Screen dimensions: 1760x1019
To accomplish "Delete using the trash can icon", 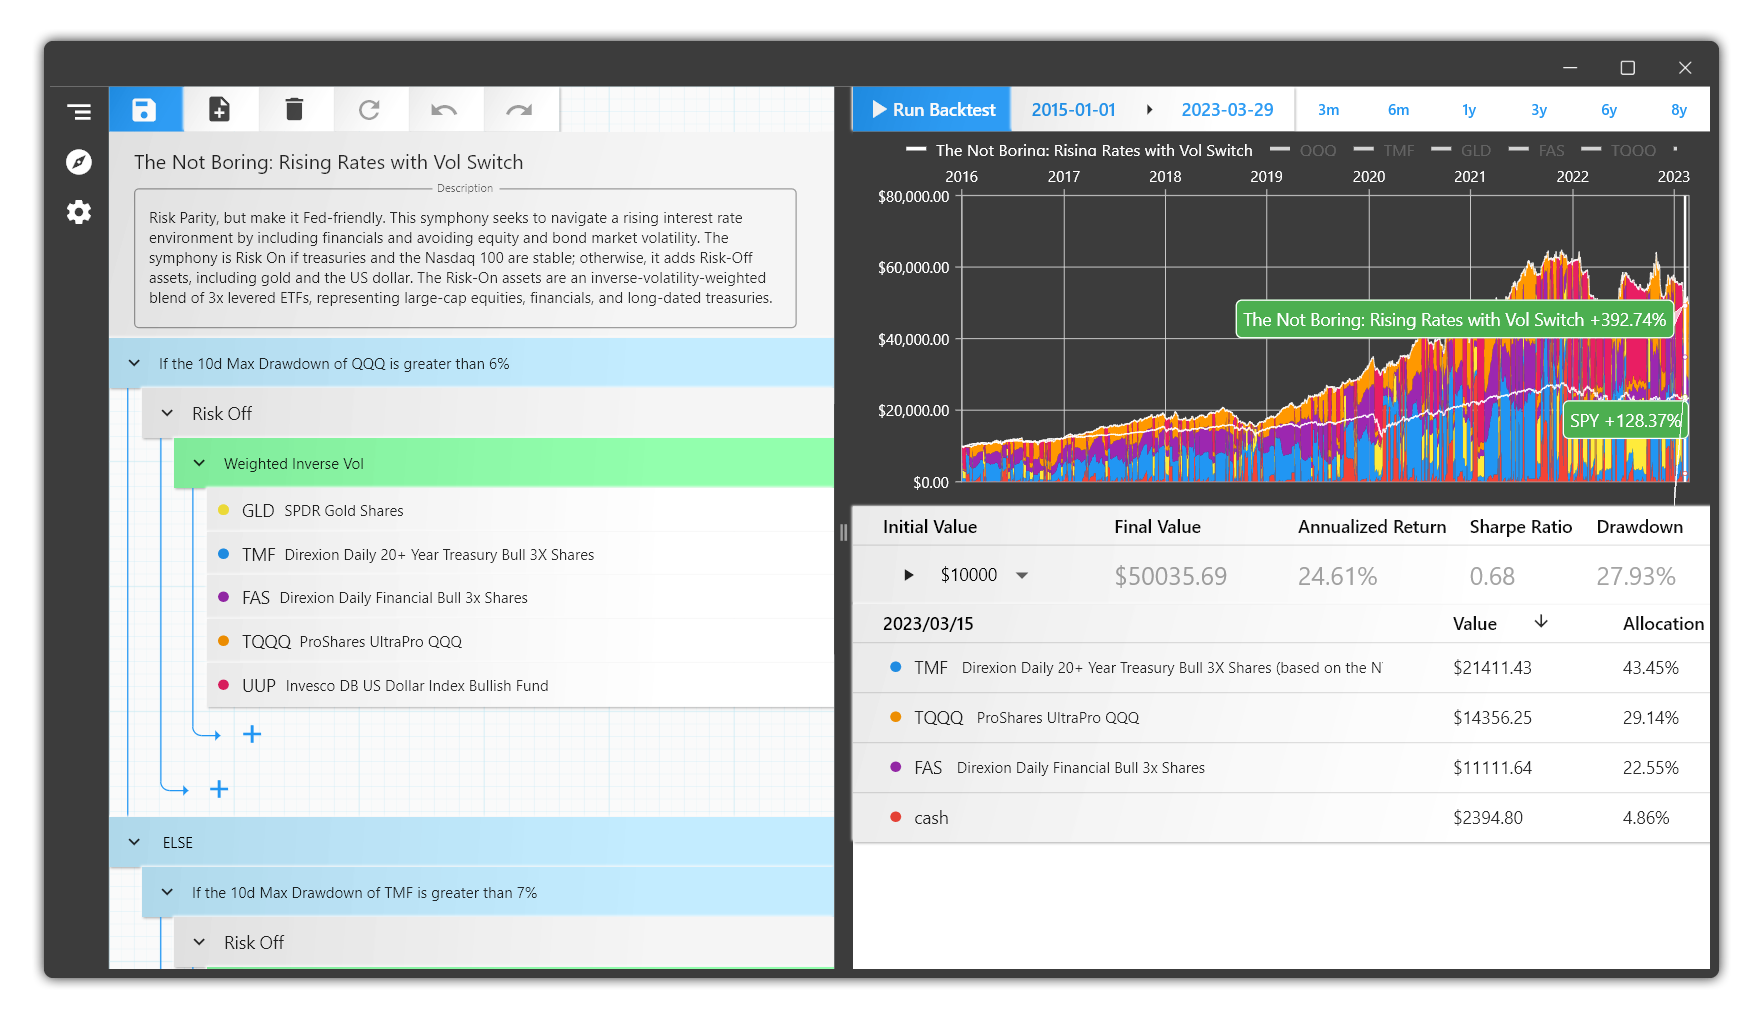I will pyautogui.click(x=294, y=109).
